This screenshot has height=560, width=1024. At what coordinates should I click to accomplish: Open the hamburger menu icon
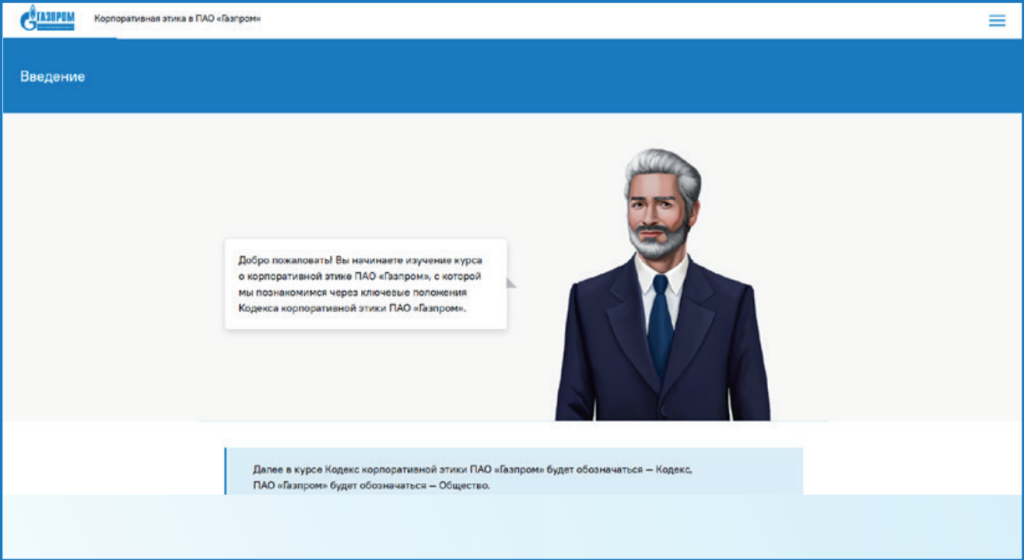997,21
